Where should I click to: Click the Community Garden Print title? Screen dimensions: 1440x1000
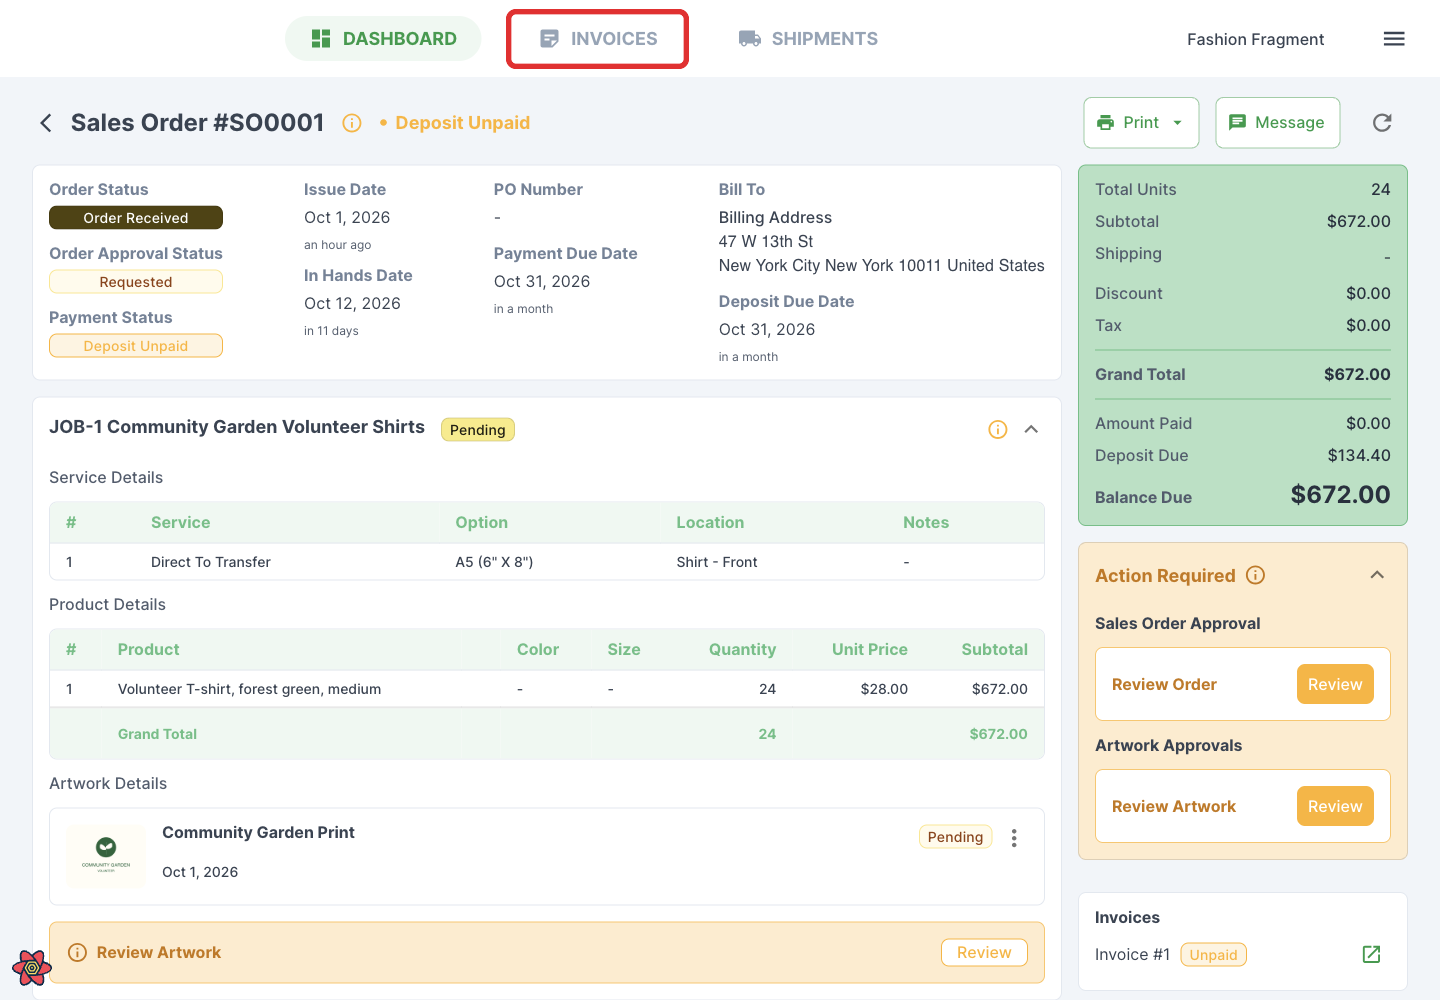[x=258, y=832]
